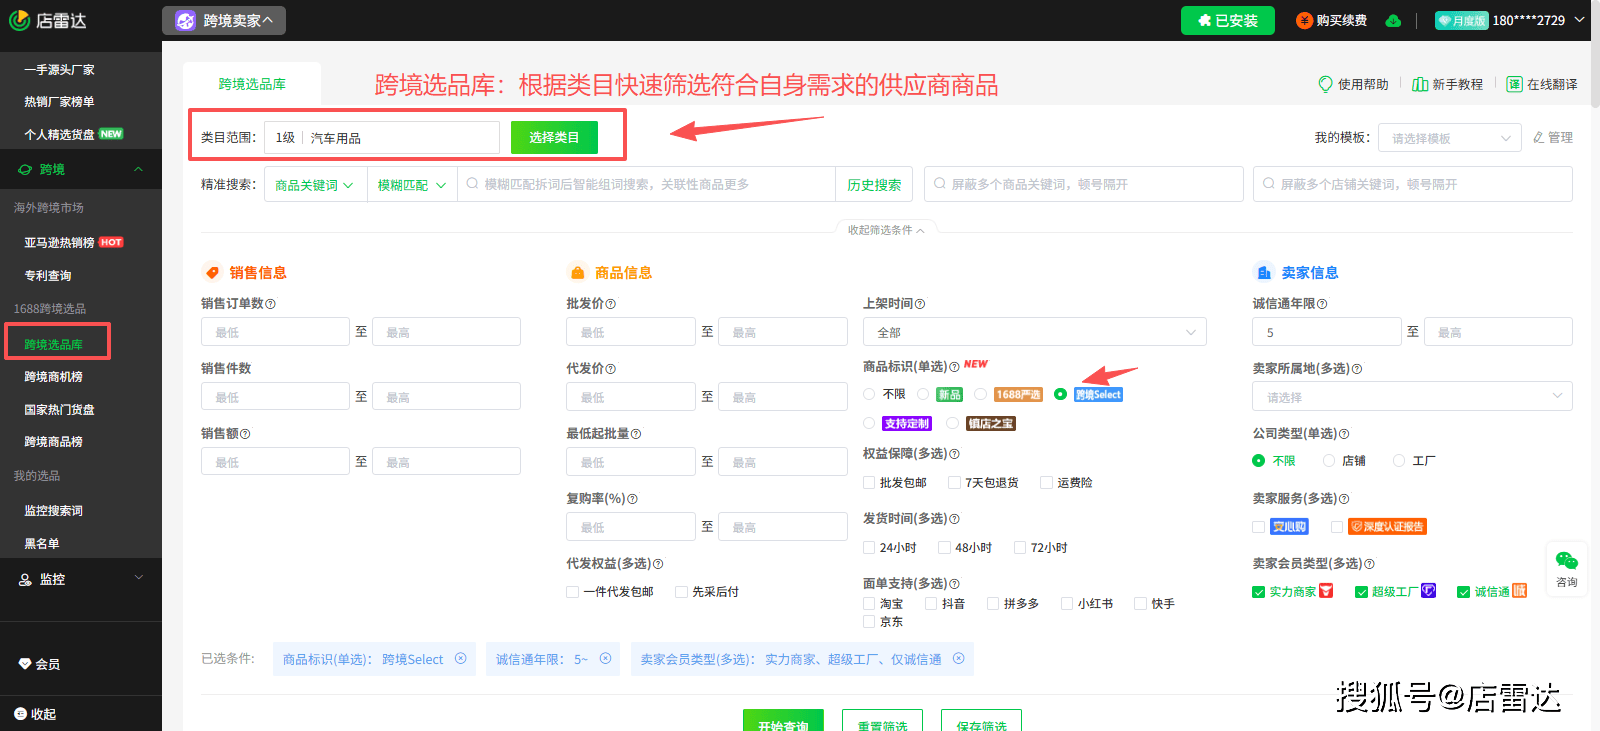The height and width of the screenshot is (731, 1600).
Task: Switch to the 跨境选品库 tab
Action: [252, 84]
